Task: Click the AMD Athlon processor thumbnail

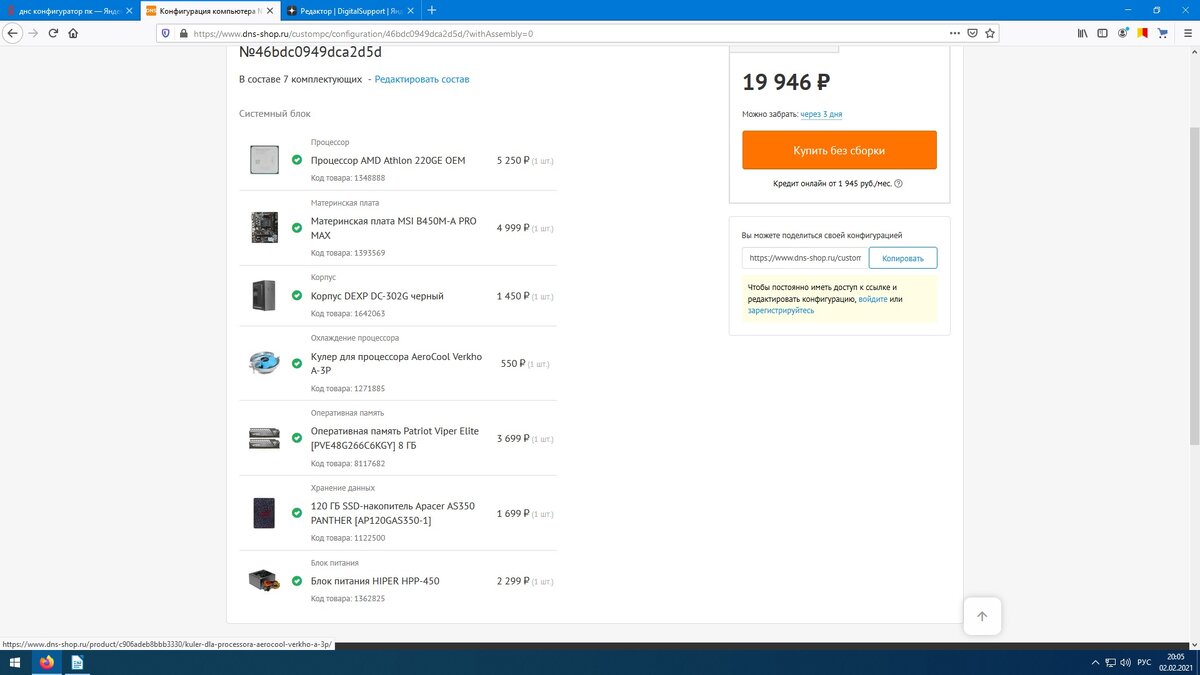Action: tap(264, 160)
